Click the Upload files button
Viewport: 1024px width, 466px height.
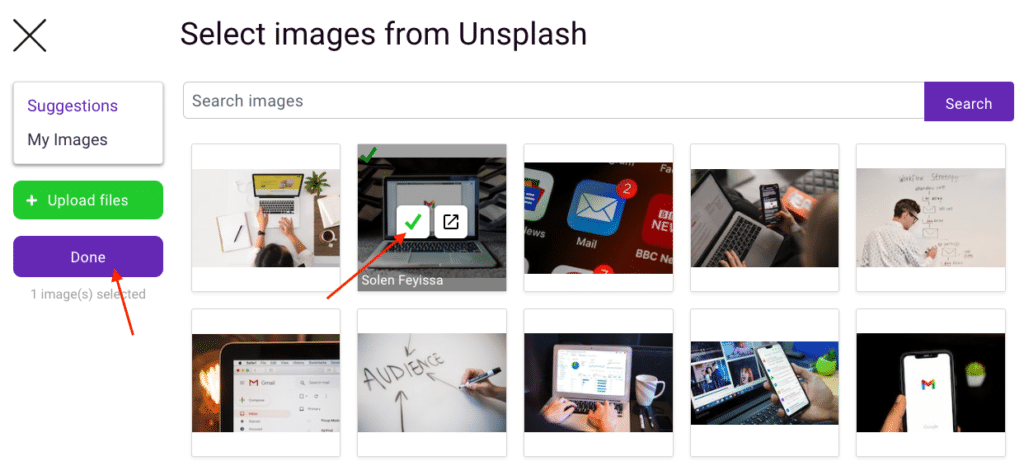(88, 200)
